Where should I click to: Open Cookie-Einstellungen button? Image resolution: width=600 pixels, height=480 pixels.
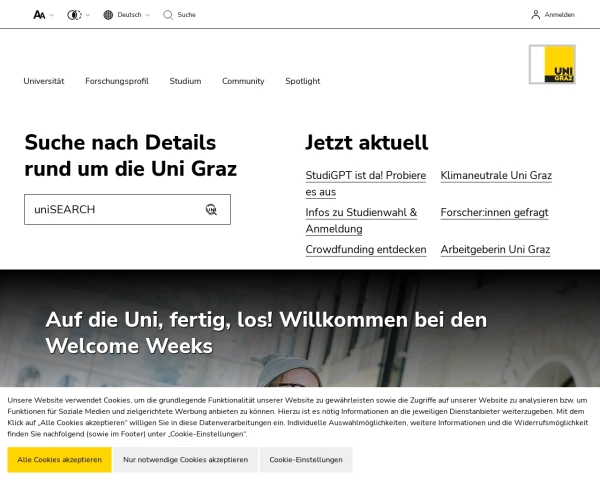pos(306,460)
